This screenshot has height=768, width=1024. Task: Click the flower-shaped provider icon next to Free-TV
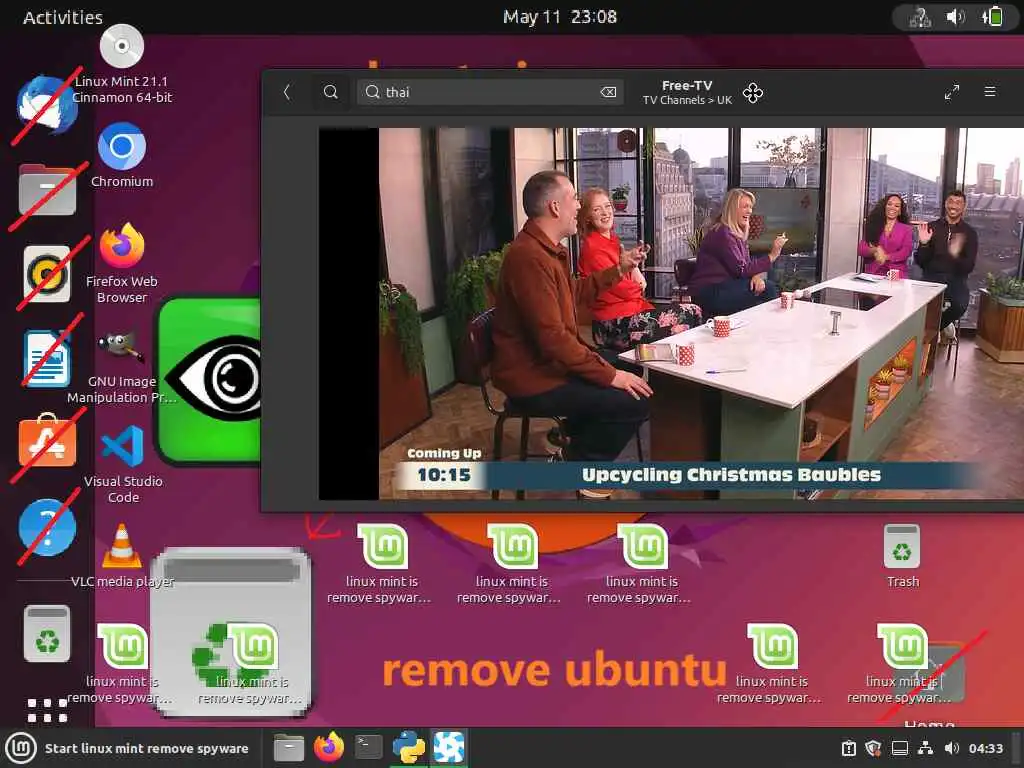pyautogui.click(x=752, y=93)
